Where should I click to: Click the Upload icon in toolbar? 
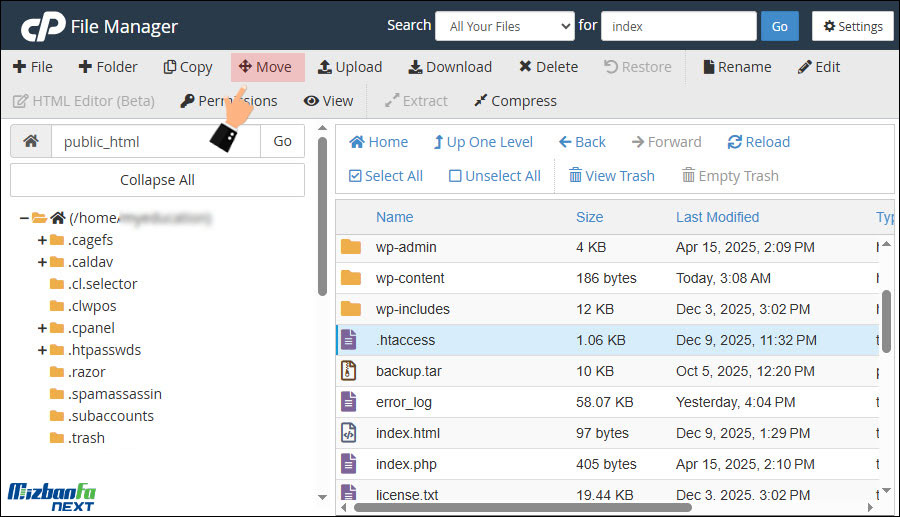coord(325,67)
